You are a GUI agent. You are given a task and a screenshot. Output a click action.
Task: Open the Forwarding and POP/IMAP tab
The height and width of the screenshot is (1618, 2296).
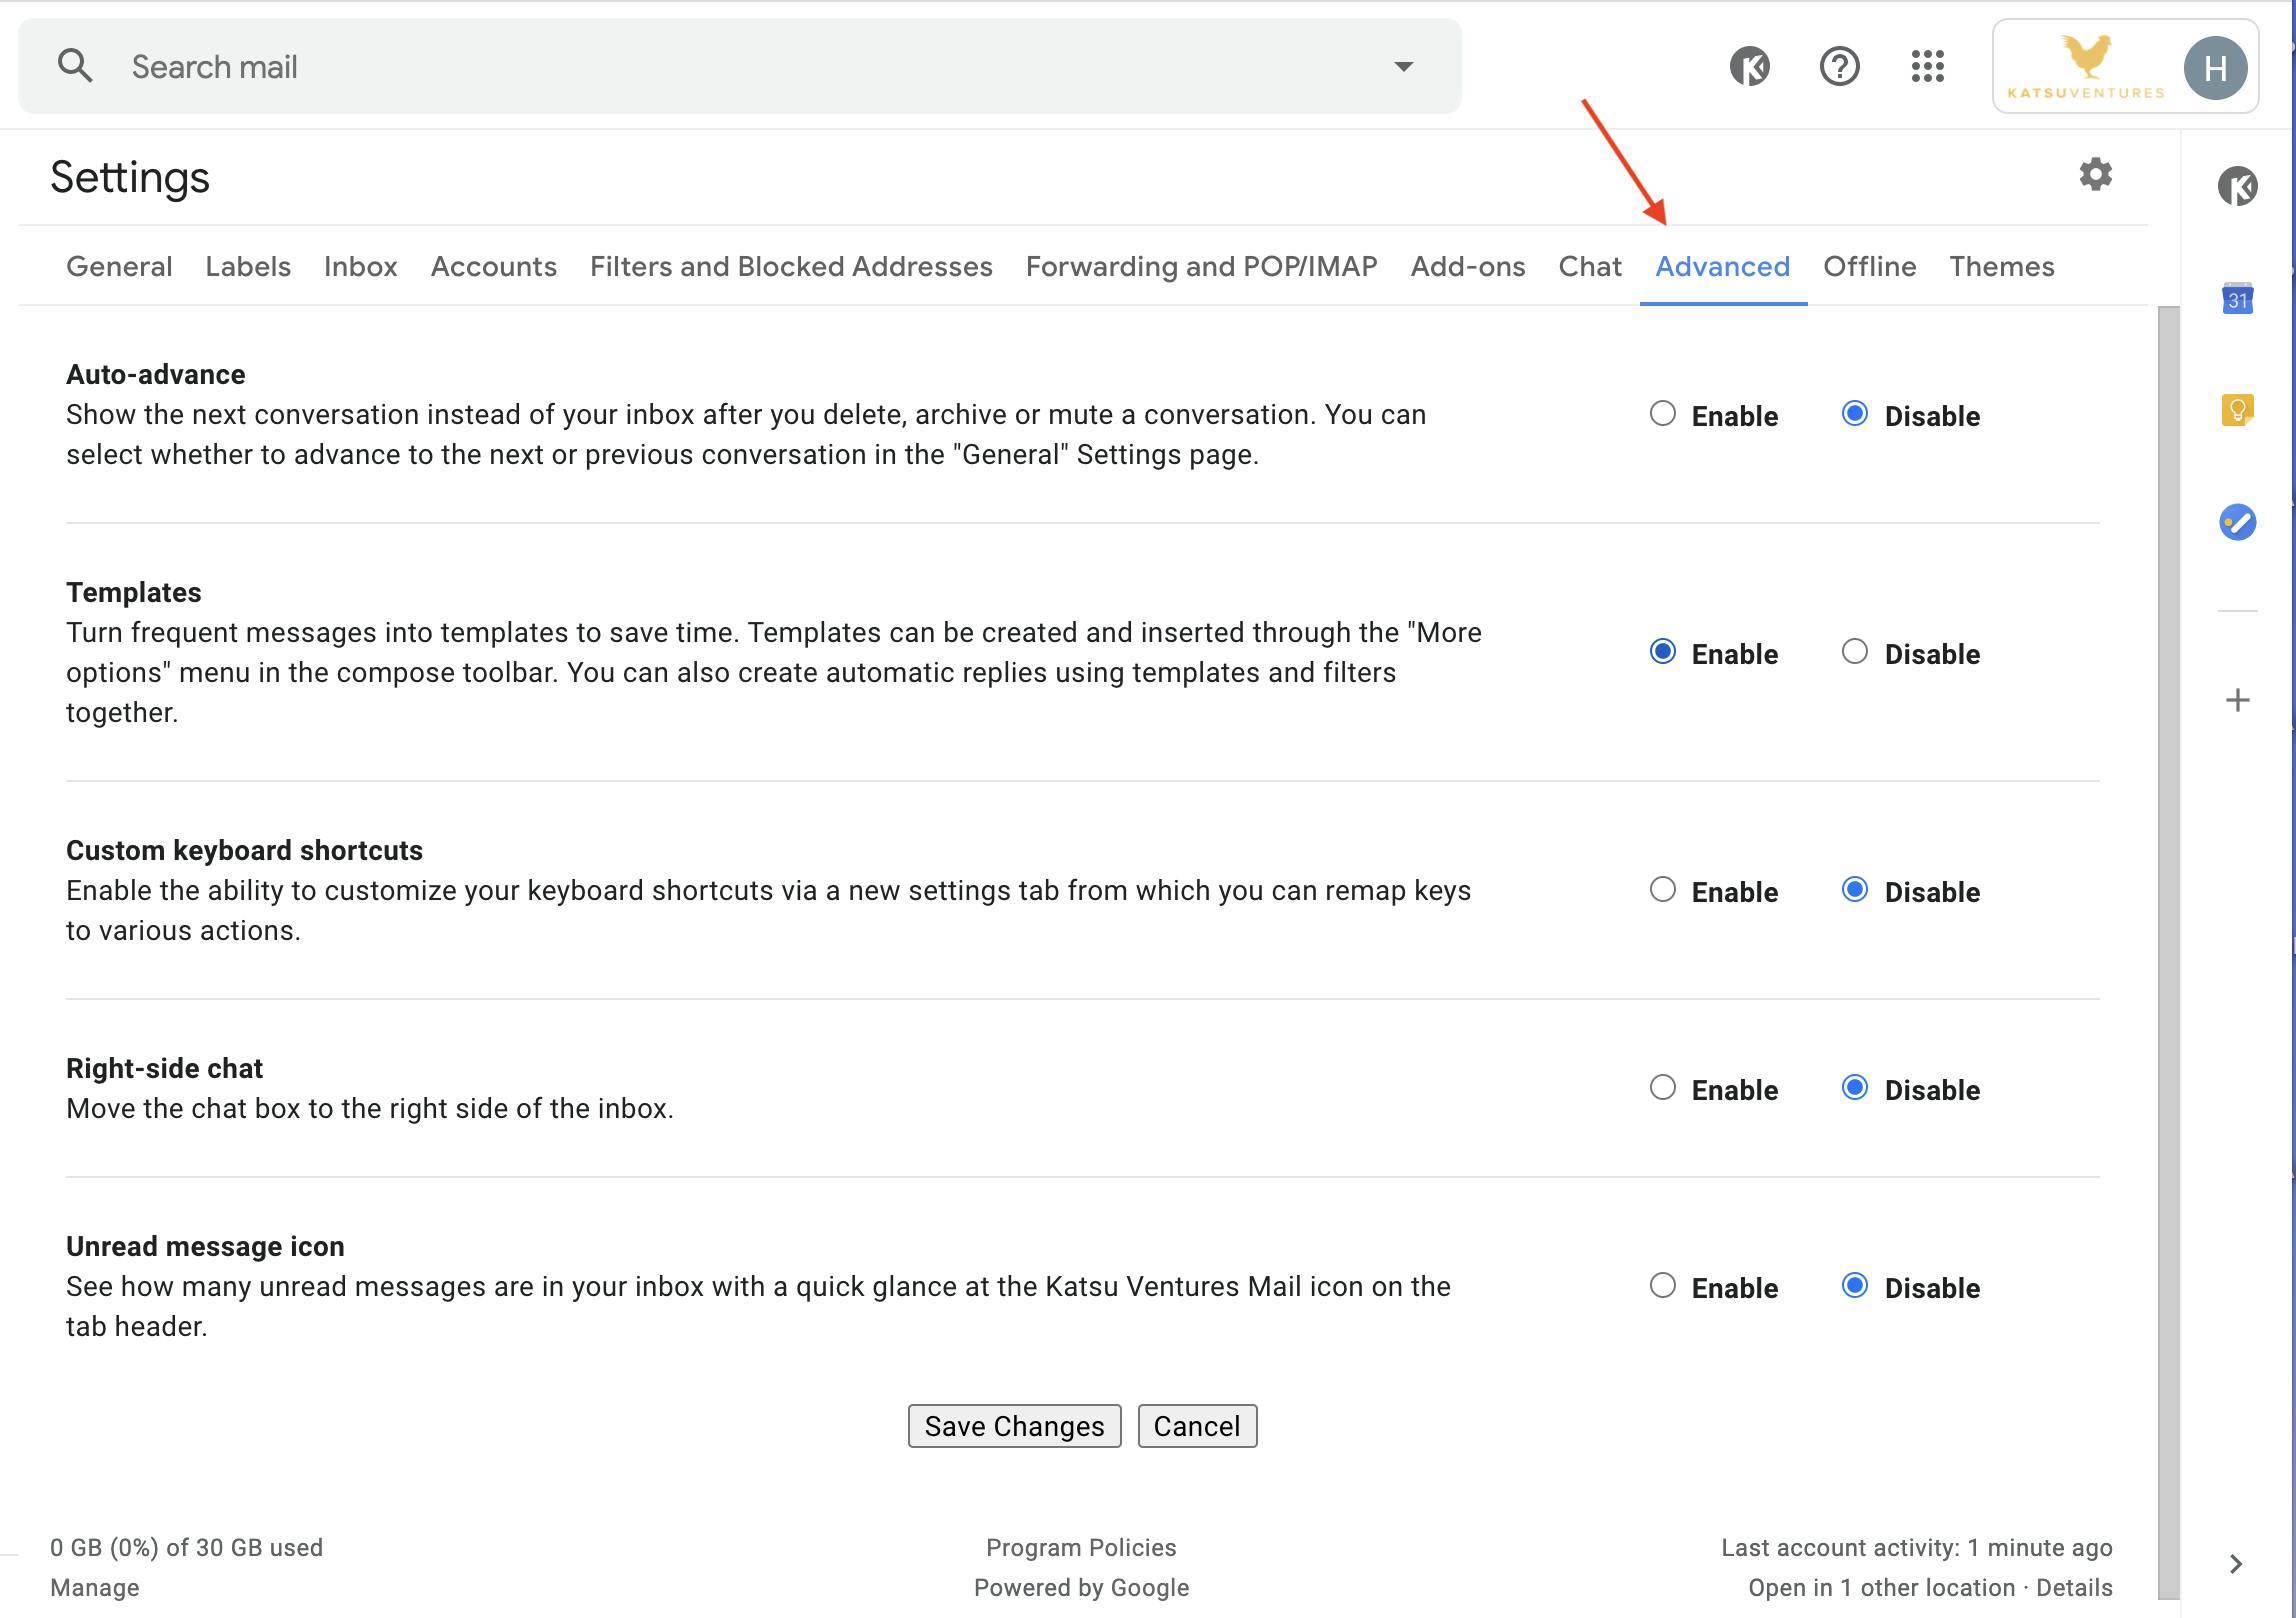click(1201, 266)
